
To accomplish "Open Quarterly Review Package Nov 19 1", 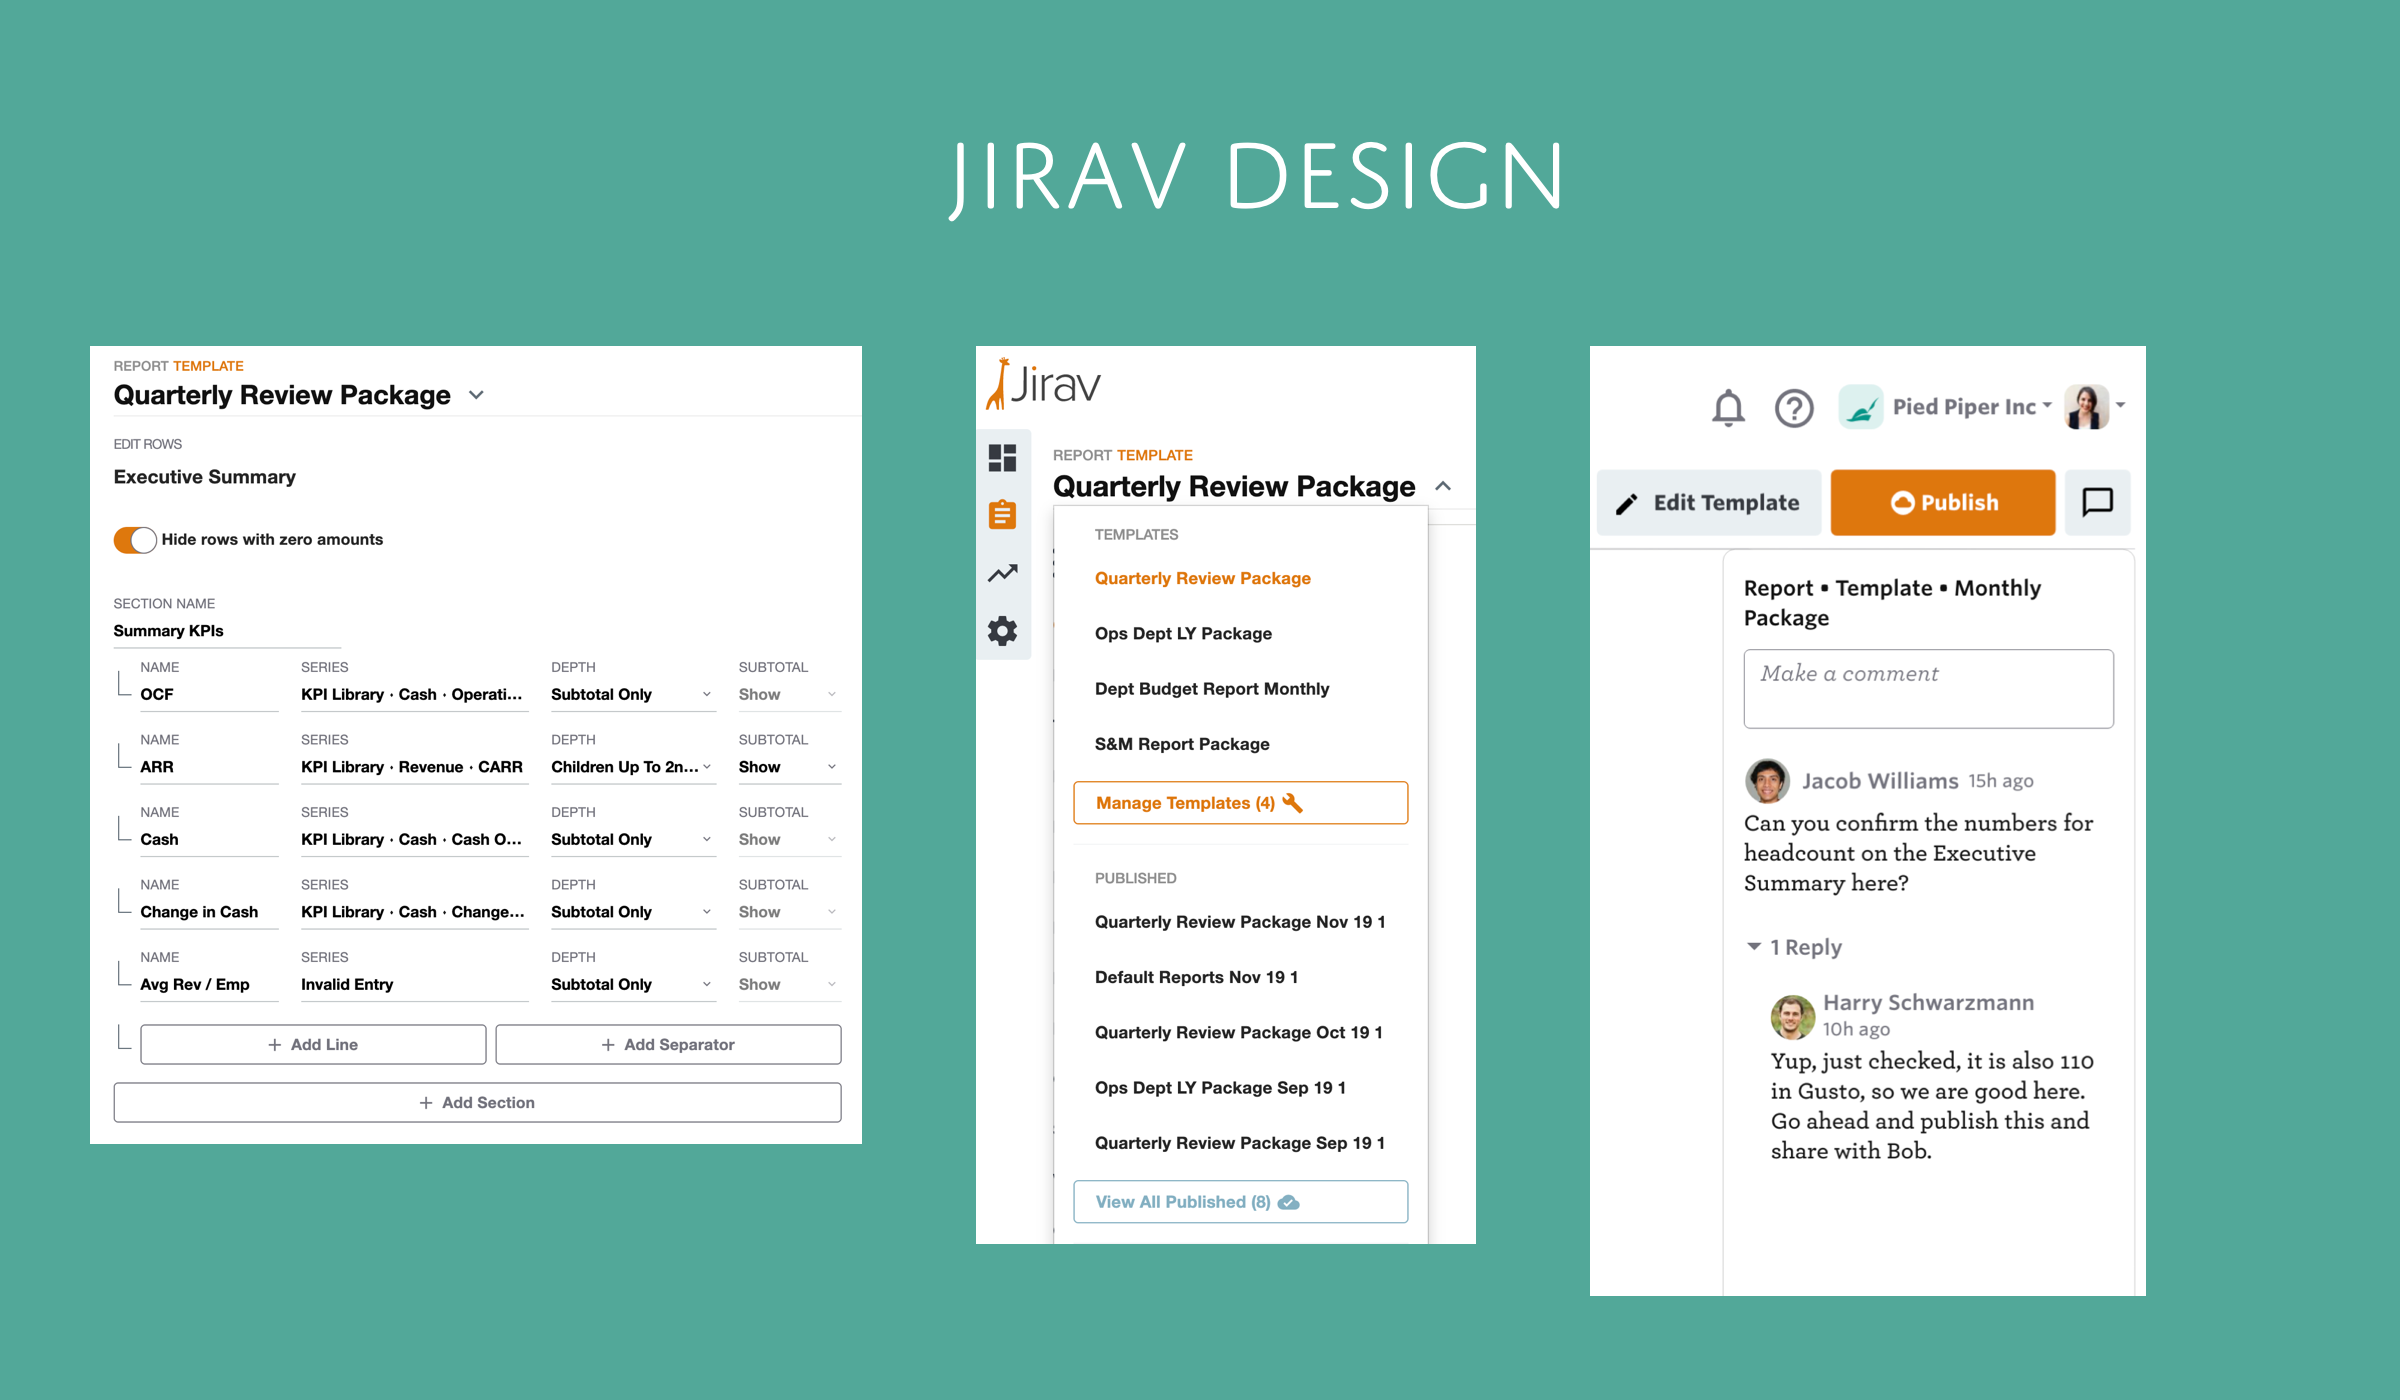I will 1240,922.
